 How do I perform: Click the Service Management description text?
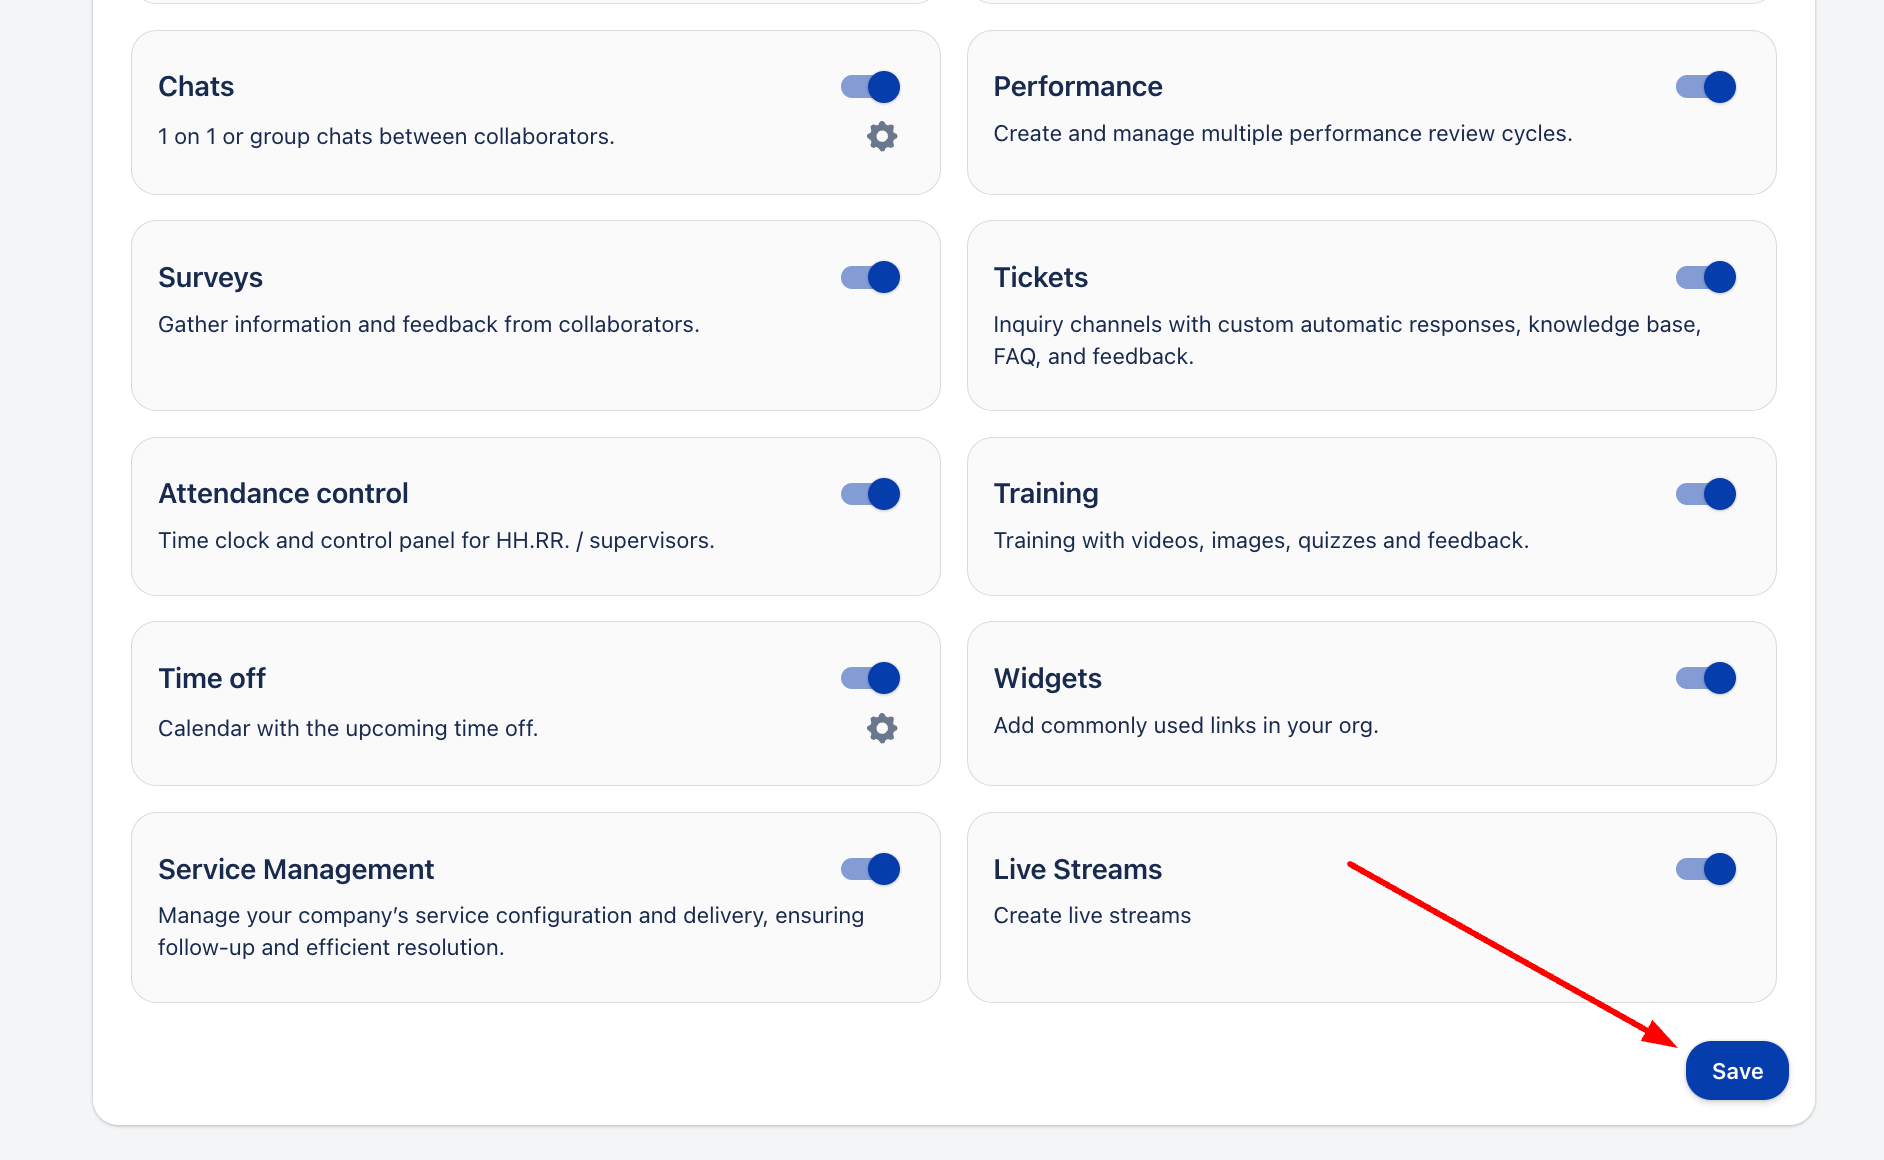[x=510, y=931]
